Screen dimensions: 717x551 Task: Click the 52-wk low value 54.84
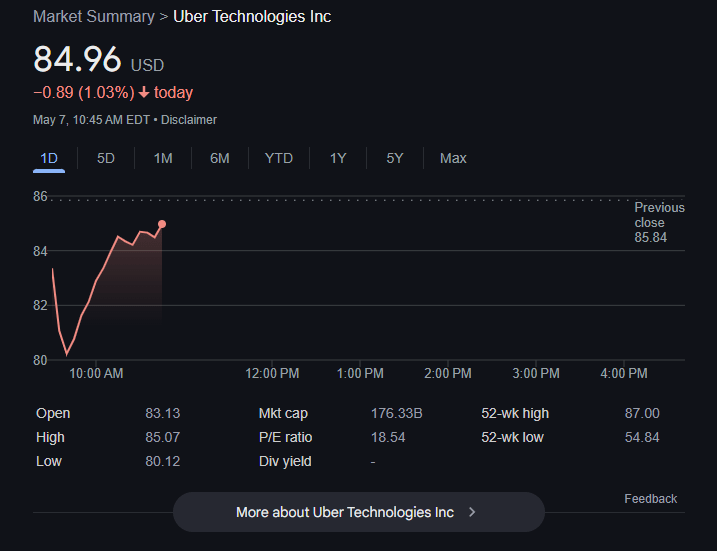[x=642, y=438]
